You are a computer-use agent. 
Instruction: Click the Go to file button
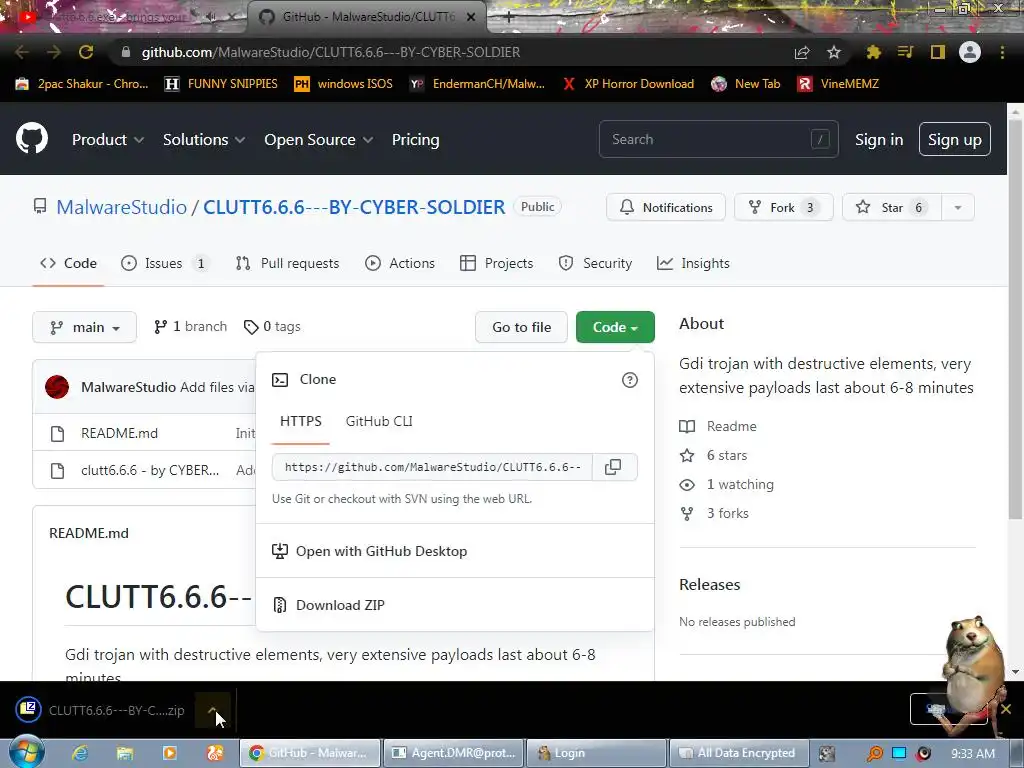[521, 327]
